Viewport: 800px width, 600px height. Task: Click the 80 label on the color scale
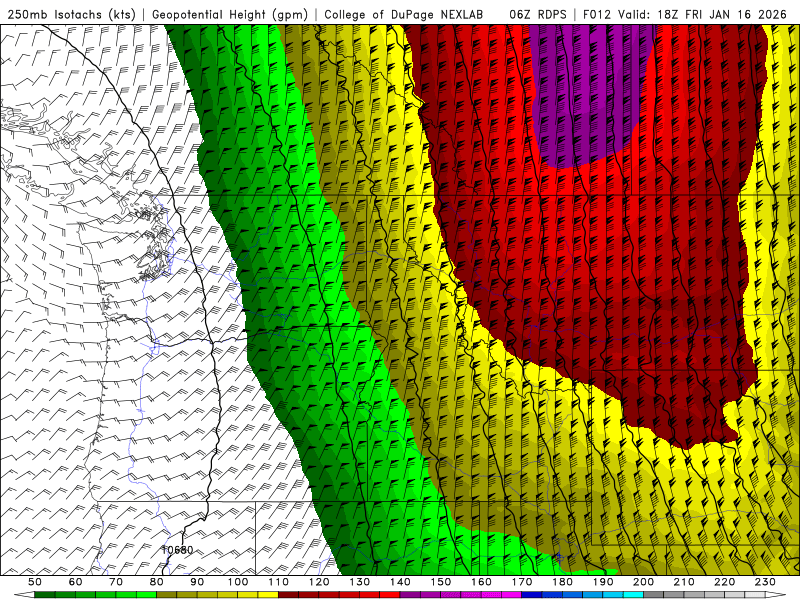(157, 582)
